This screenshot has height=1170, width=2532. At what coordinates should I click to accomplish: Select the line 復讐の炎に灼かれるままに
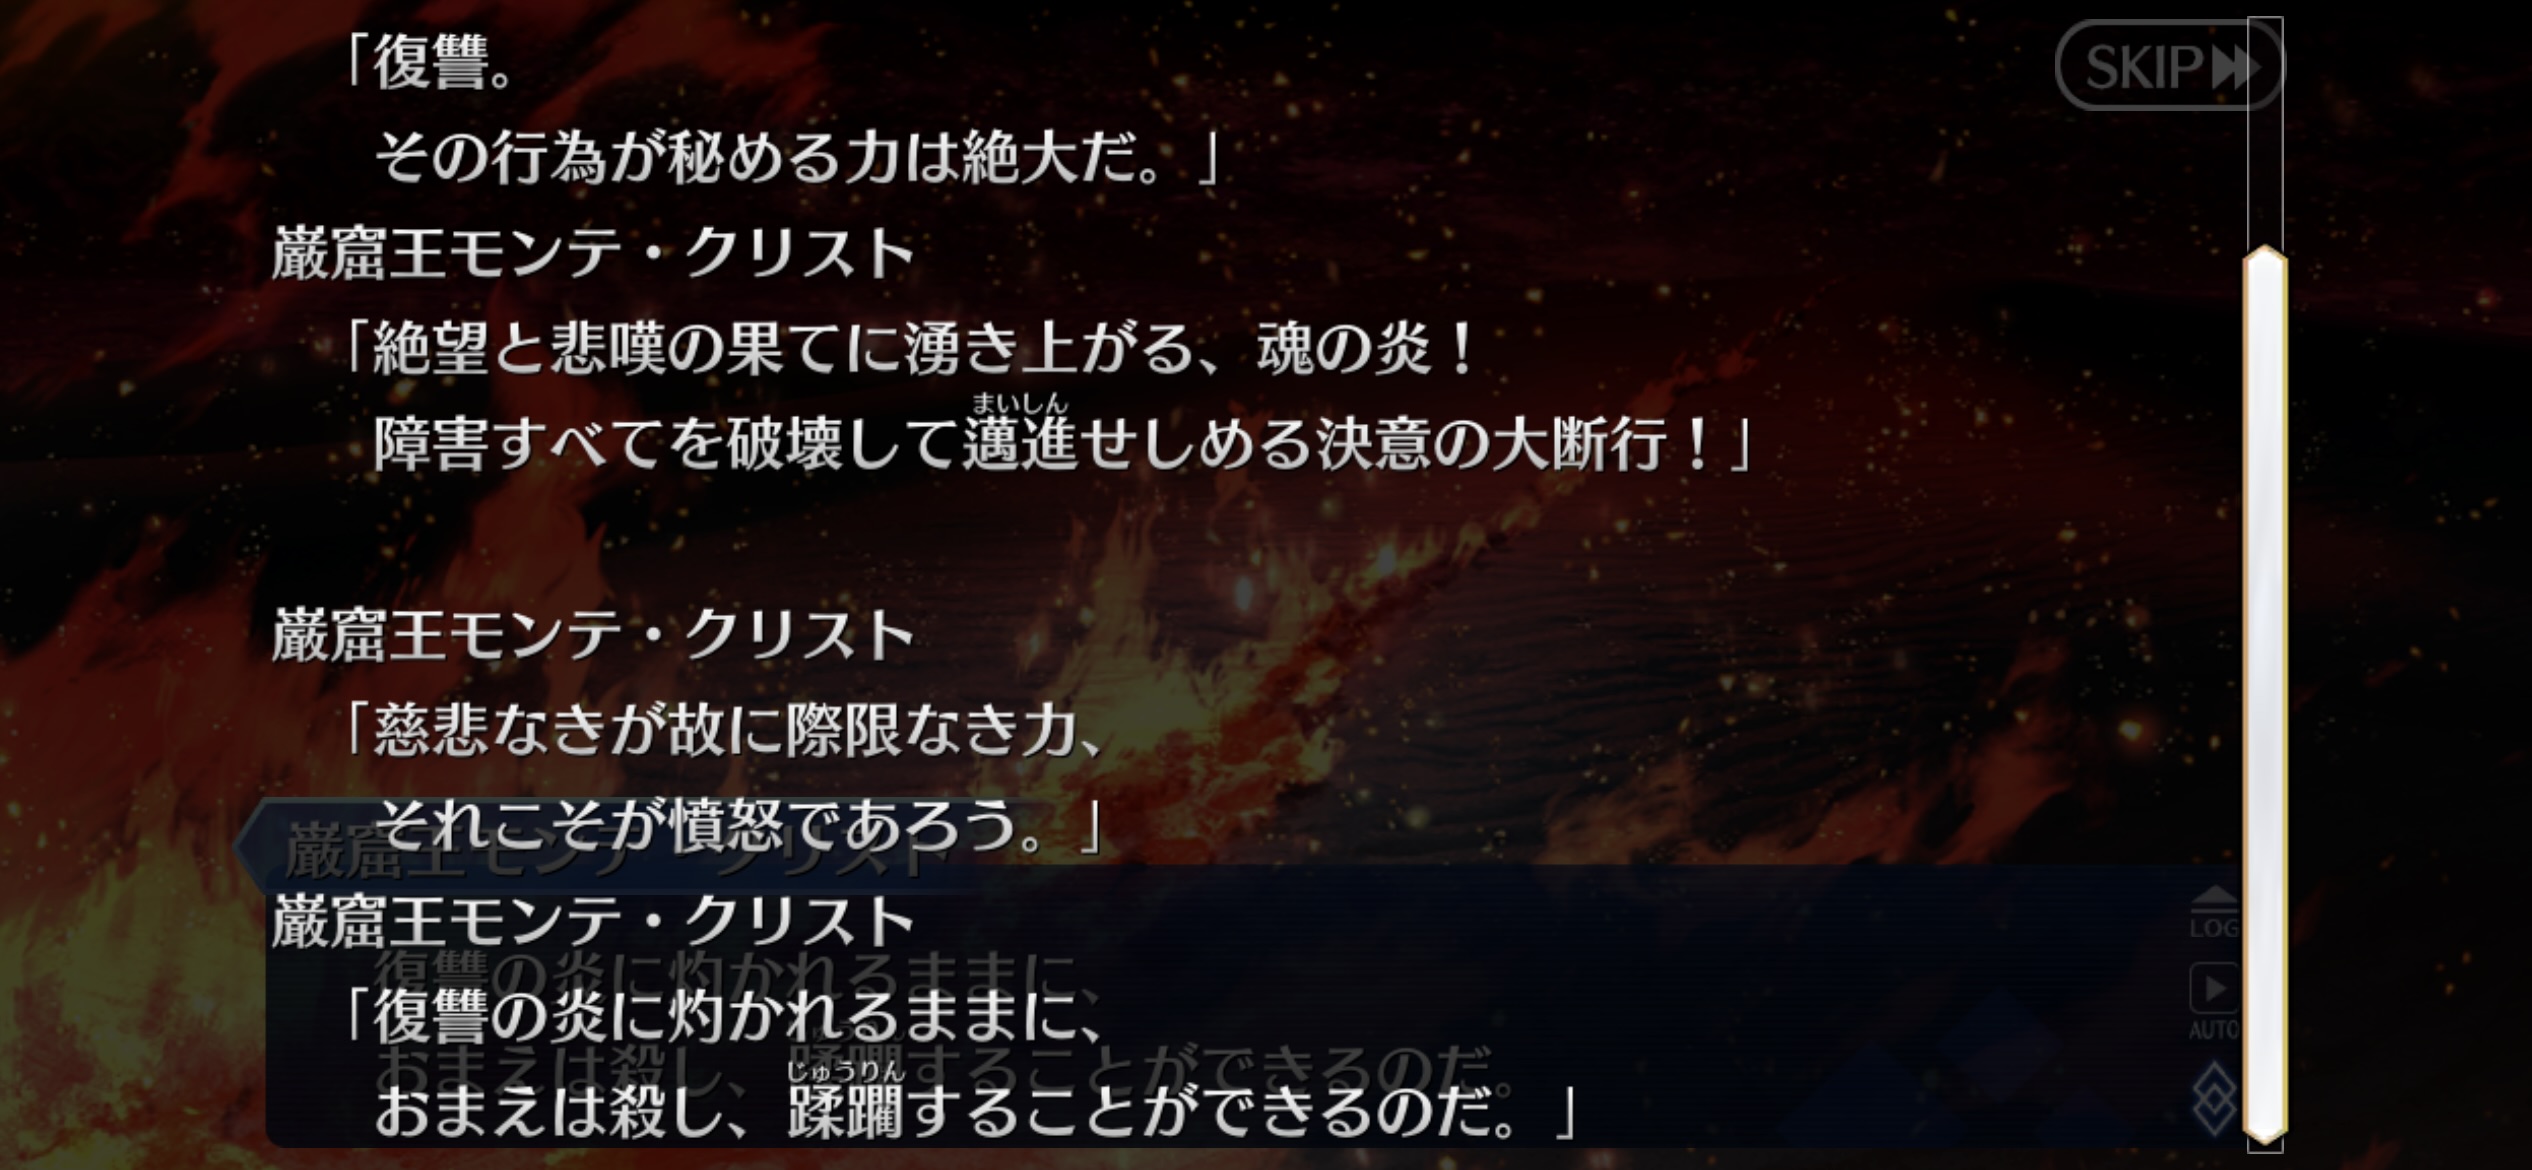(722, 1016)
